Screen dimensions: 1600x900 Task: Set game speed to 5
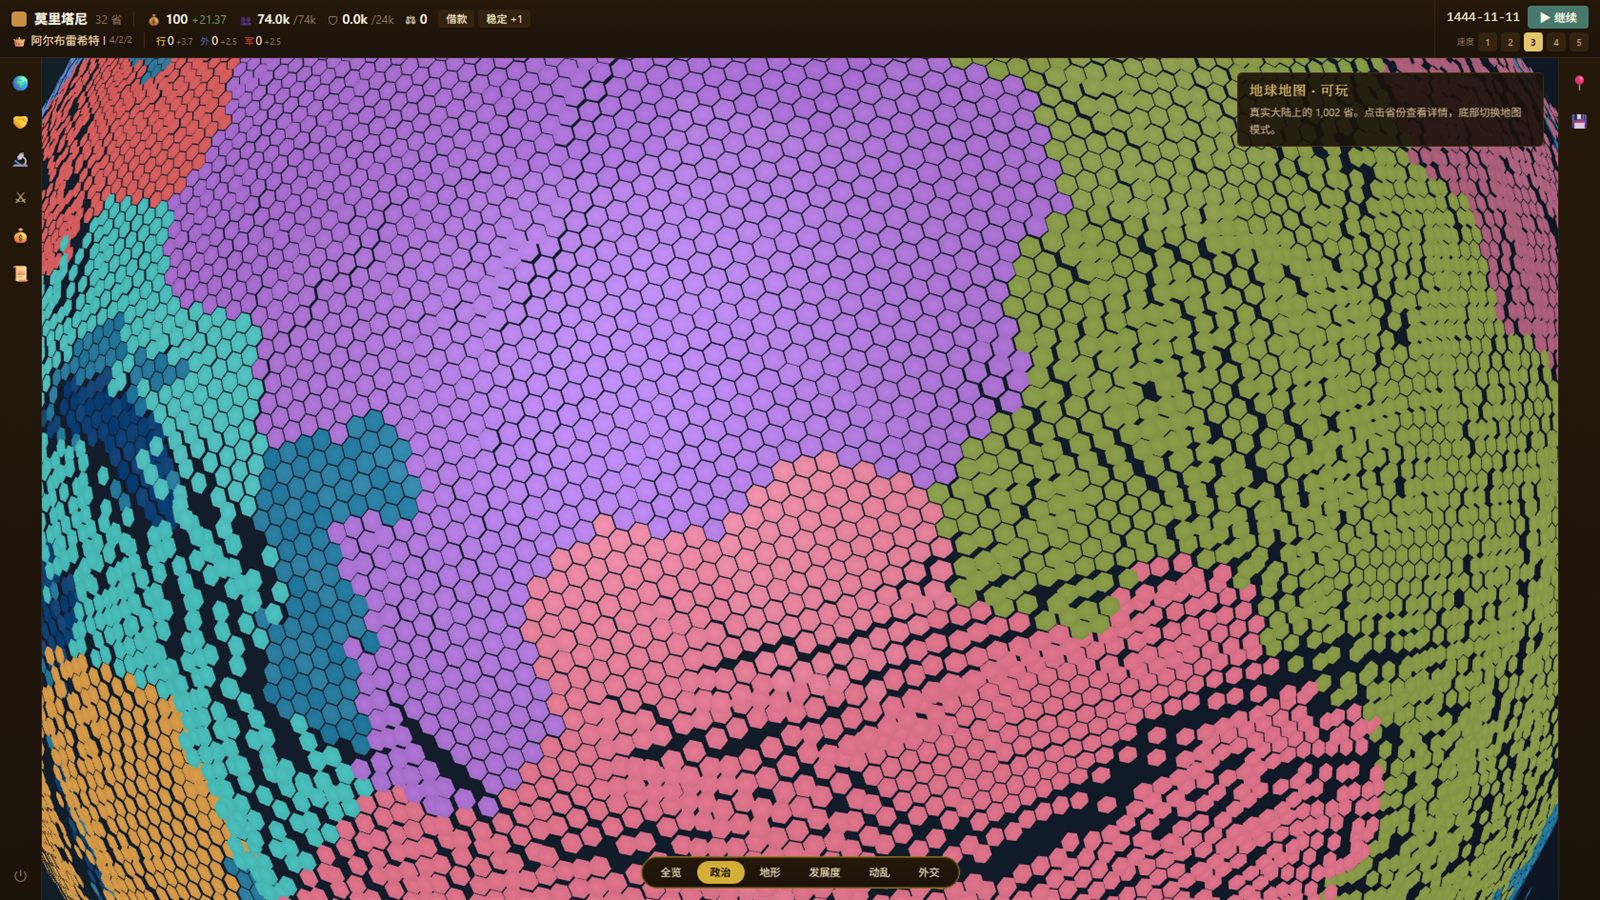(x=1579, y=42)
